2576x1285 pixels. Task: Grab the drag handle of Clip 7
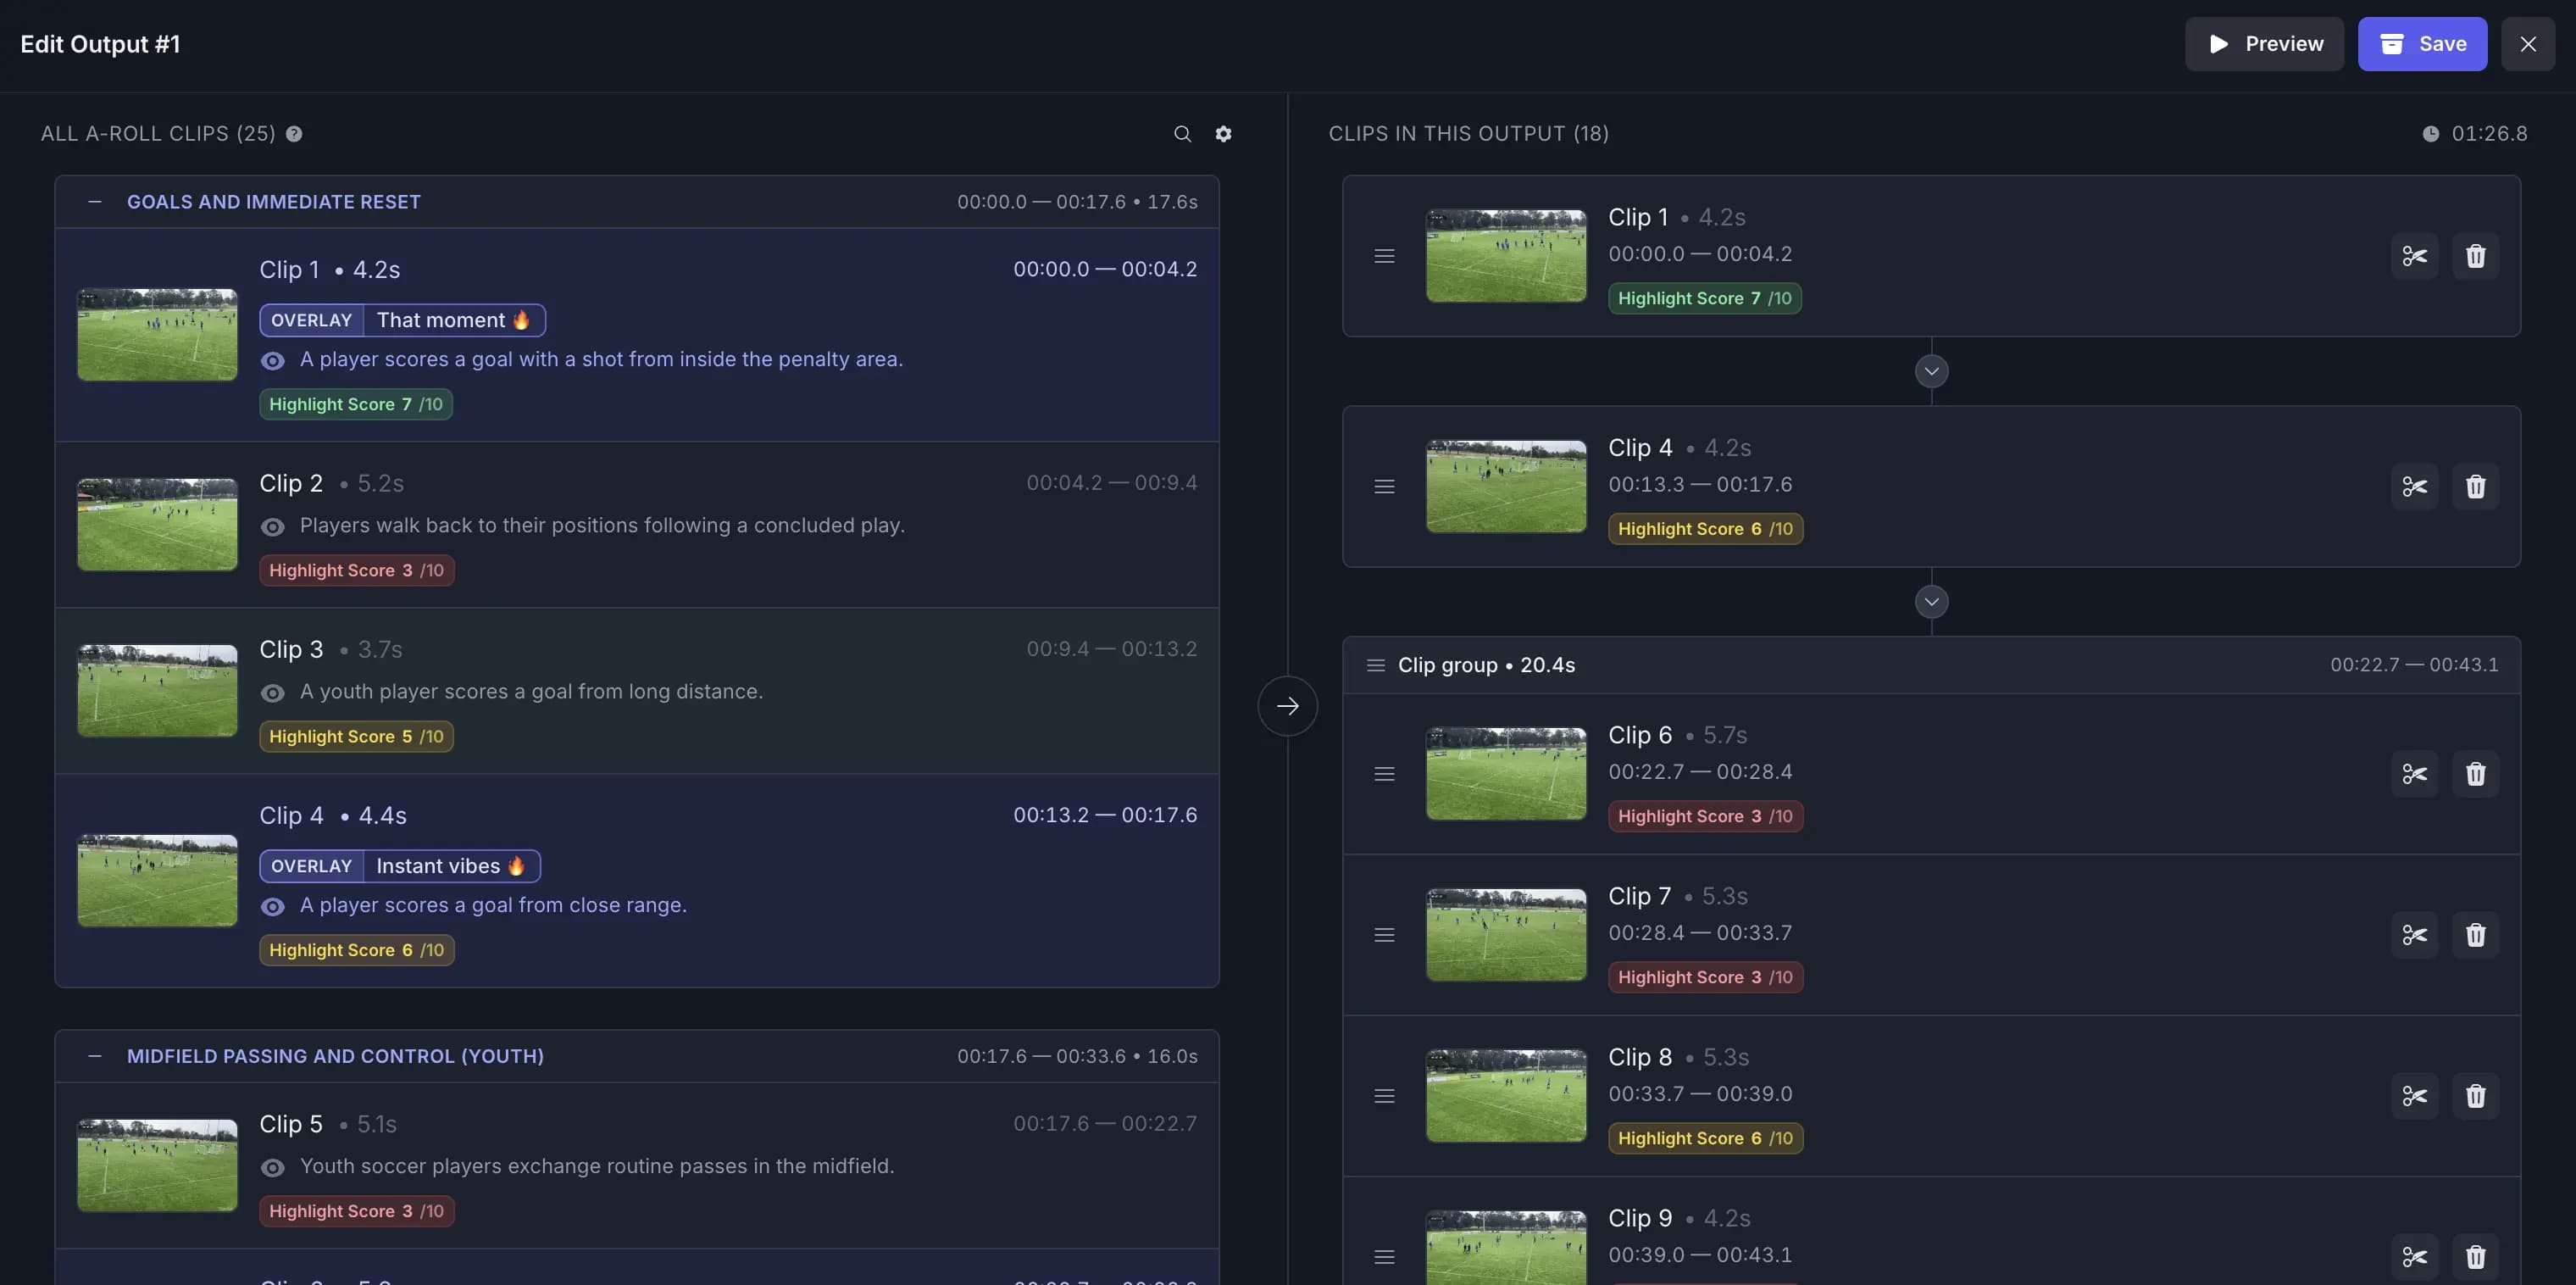coord(1384,935)
